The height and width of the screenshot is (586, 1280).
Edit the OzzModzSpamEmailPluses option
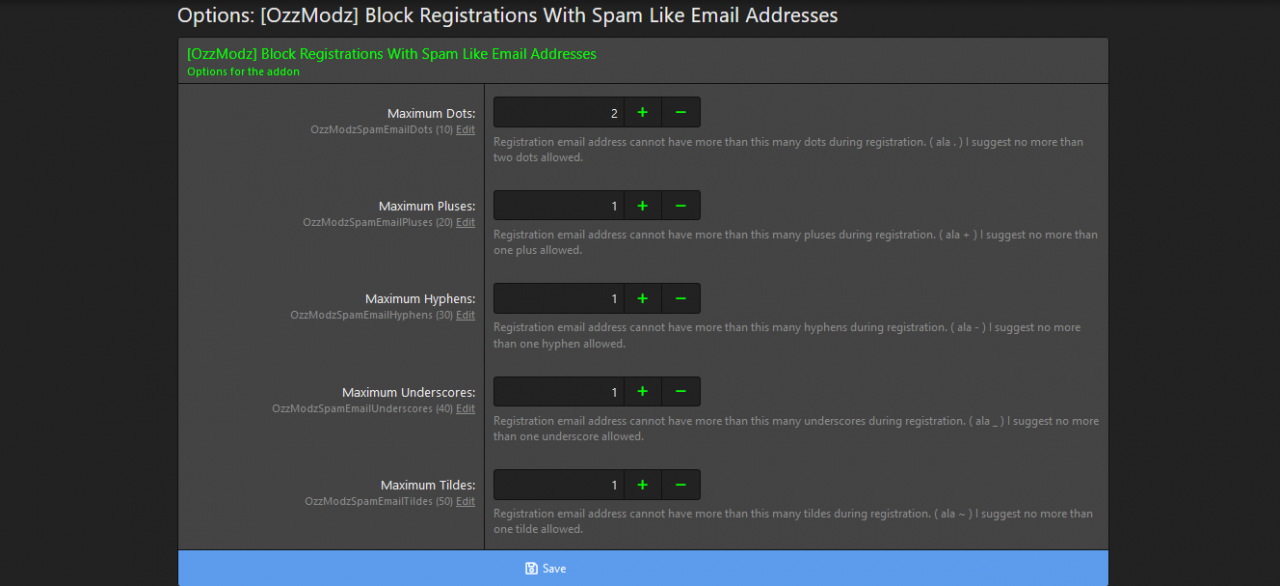click(x=465, y=223)
